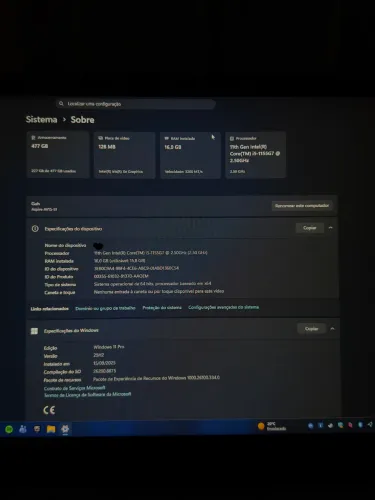The height and width of the screenshot is (500, 375).
Task: Go back to Sistema in breadcrumb
Action: [41, 119]
